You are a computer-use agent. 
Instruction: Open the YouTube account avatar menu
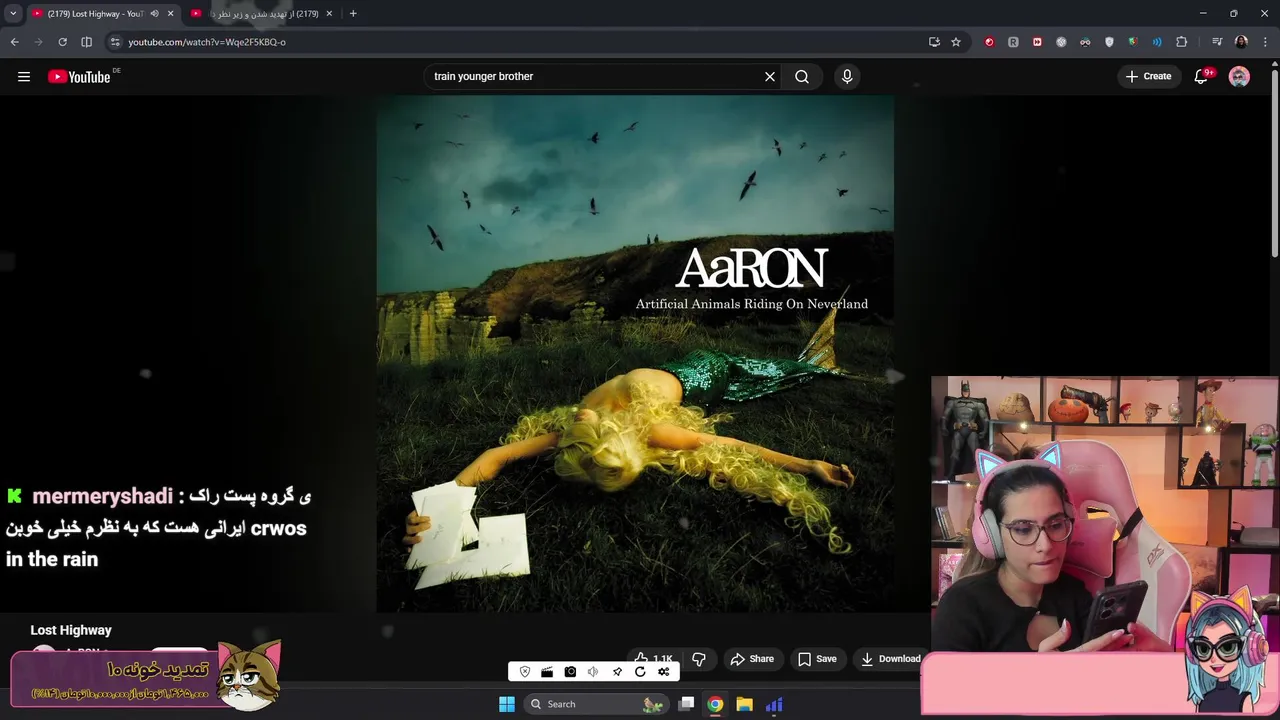click(1239, 76)
